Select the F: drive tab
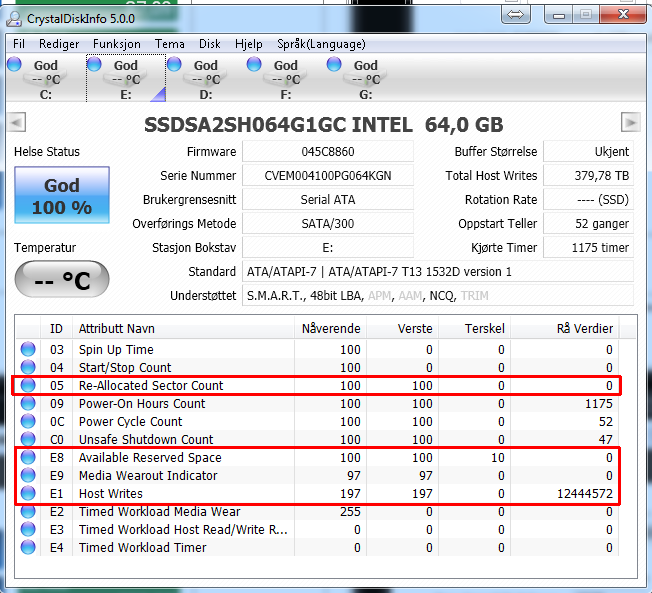Image resolution: width=652 pixels, height=593 pixels. point(286,79)
